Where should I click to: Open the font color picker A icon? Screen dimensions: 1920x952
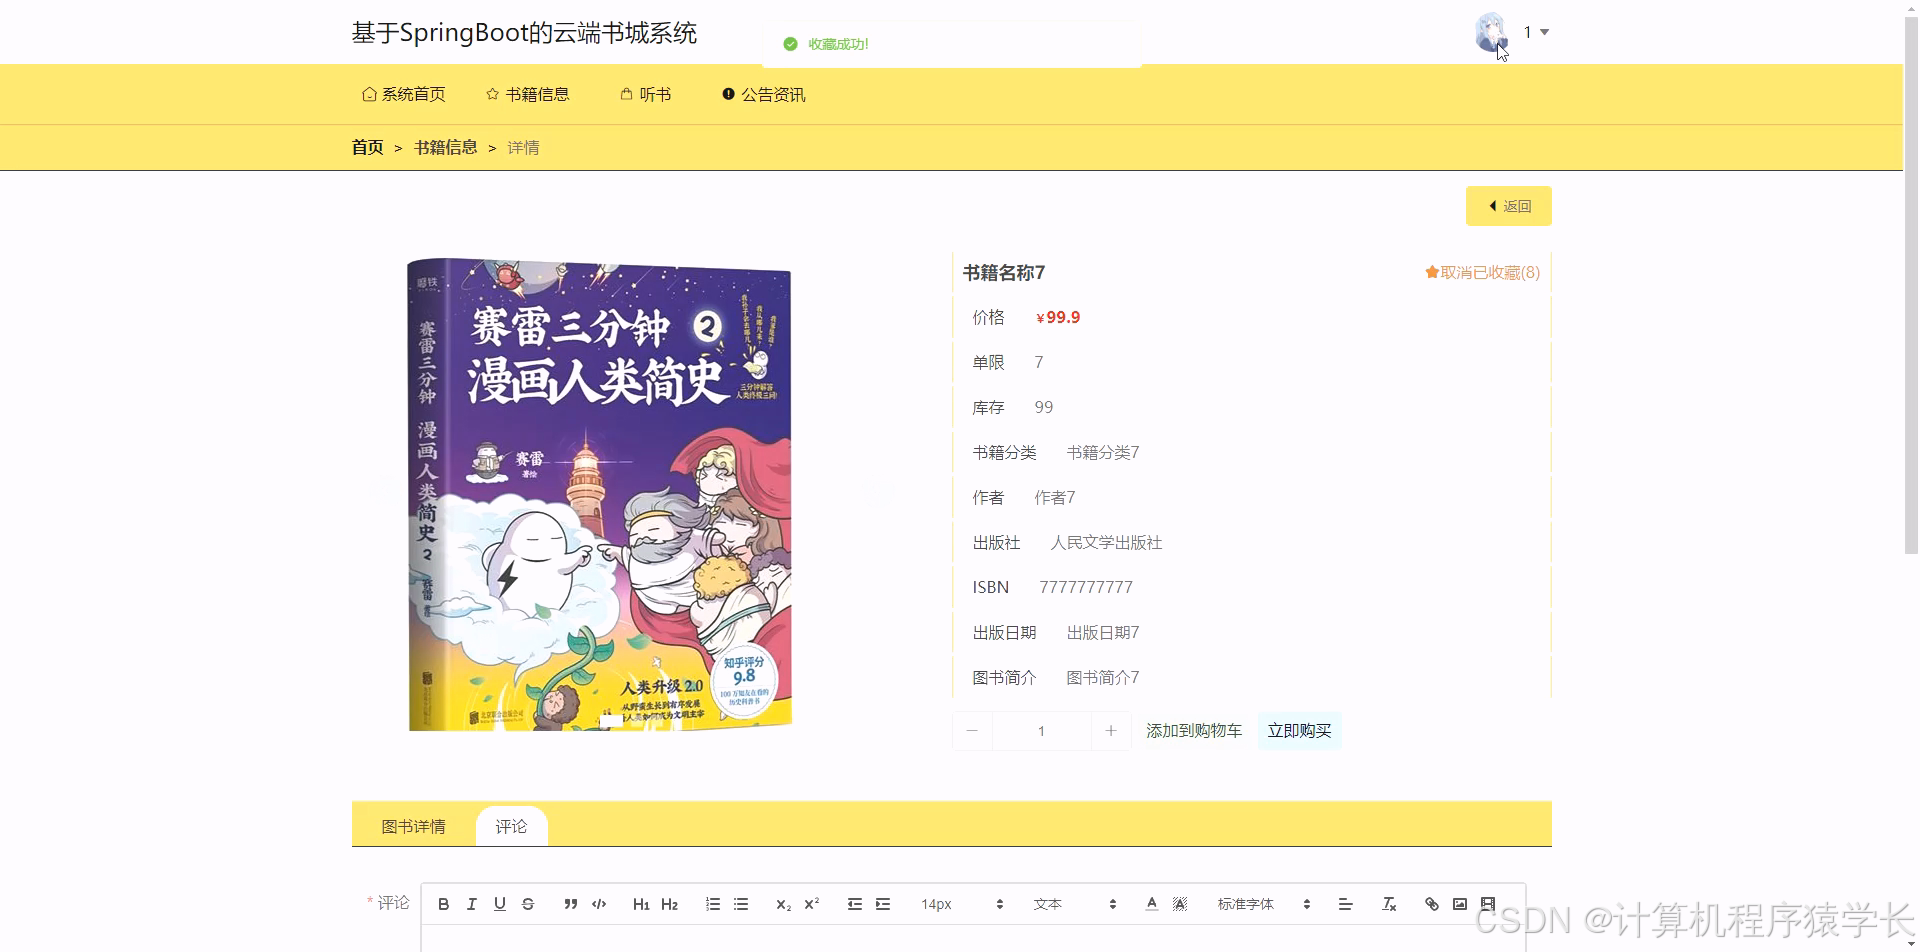(1151, 903)
